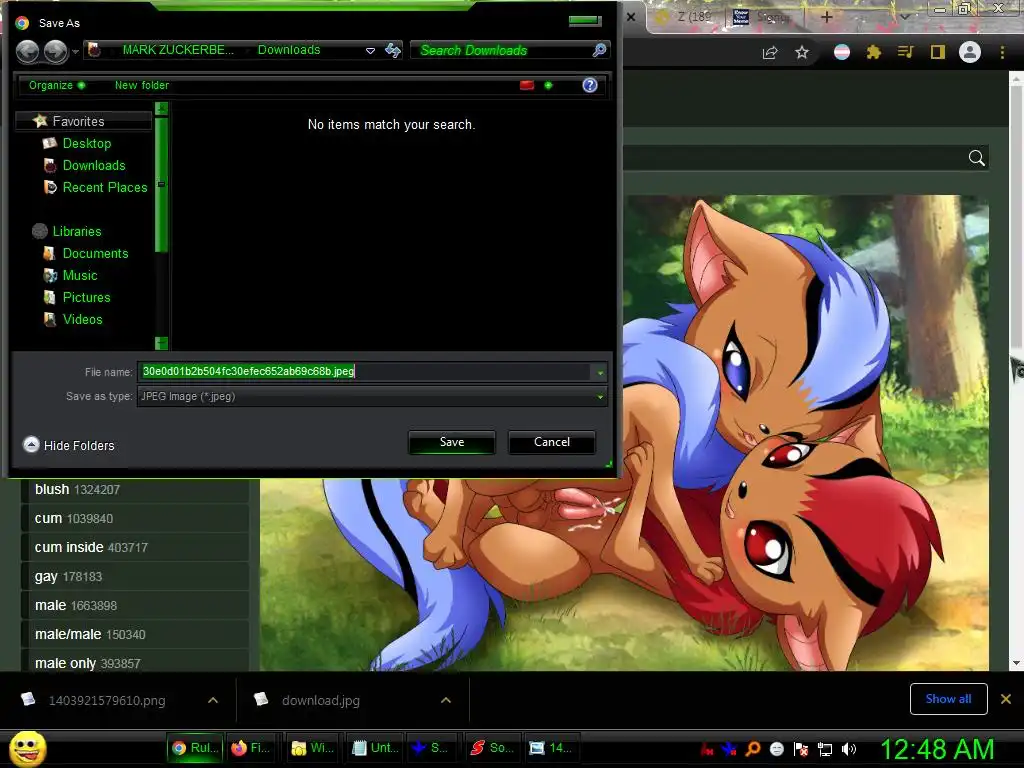This screenshot has height=768, width=1024.
Task: Select the Downloads breadcrumb in address bar
Action: tap(289, 50)
